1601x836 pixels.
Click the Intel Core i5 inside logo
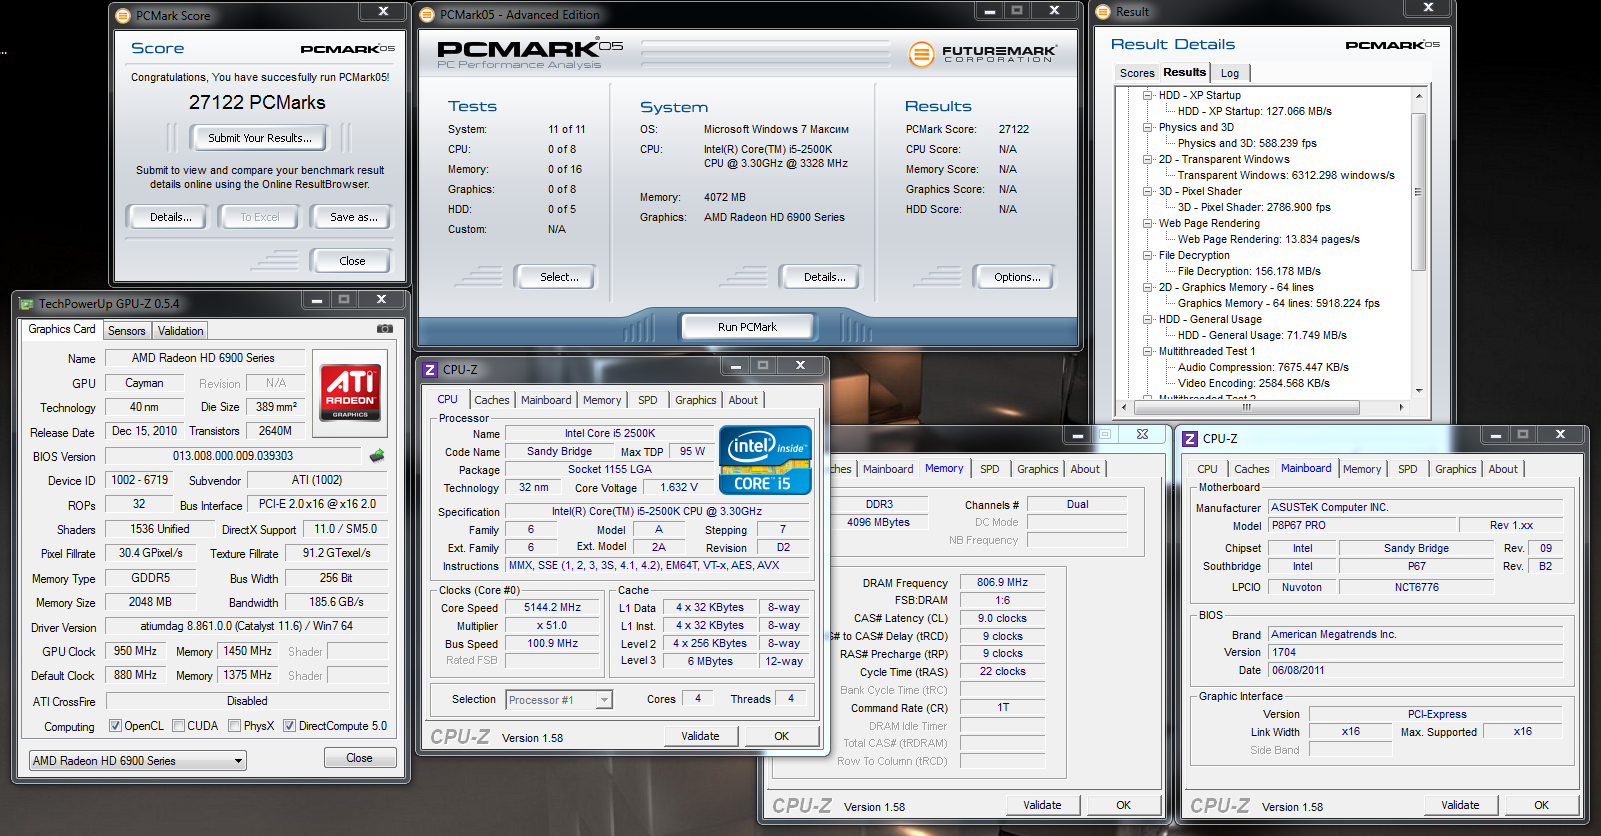(x=765, y=460)
